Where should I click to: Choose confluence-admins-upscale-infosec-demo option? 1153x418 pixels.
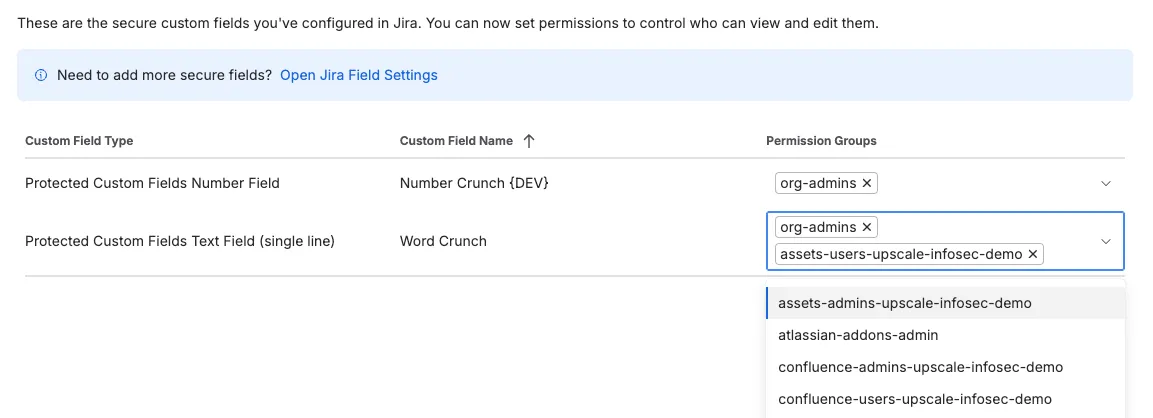point(945,367)
